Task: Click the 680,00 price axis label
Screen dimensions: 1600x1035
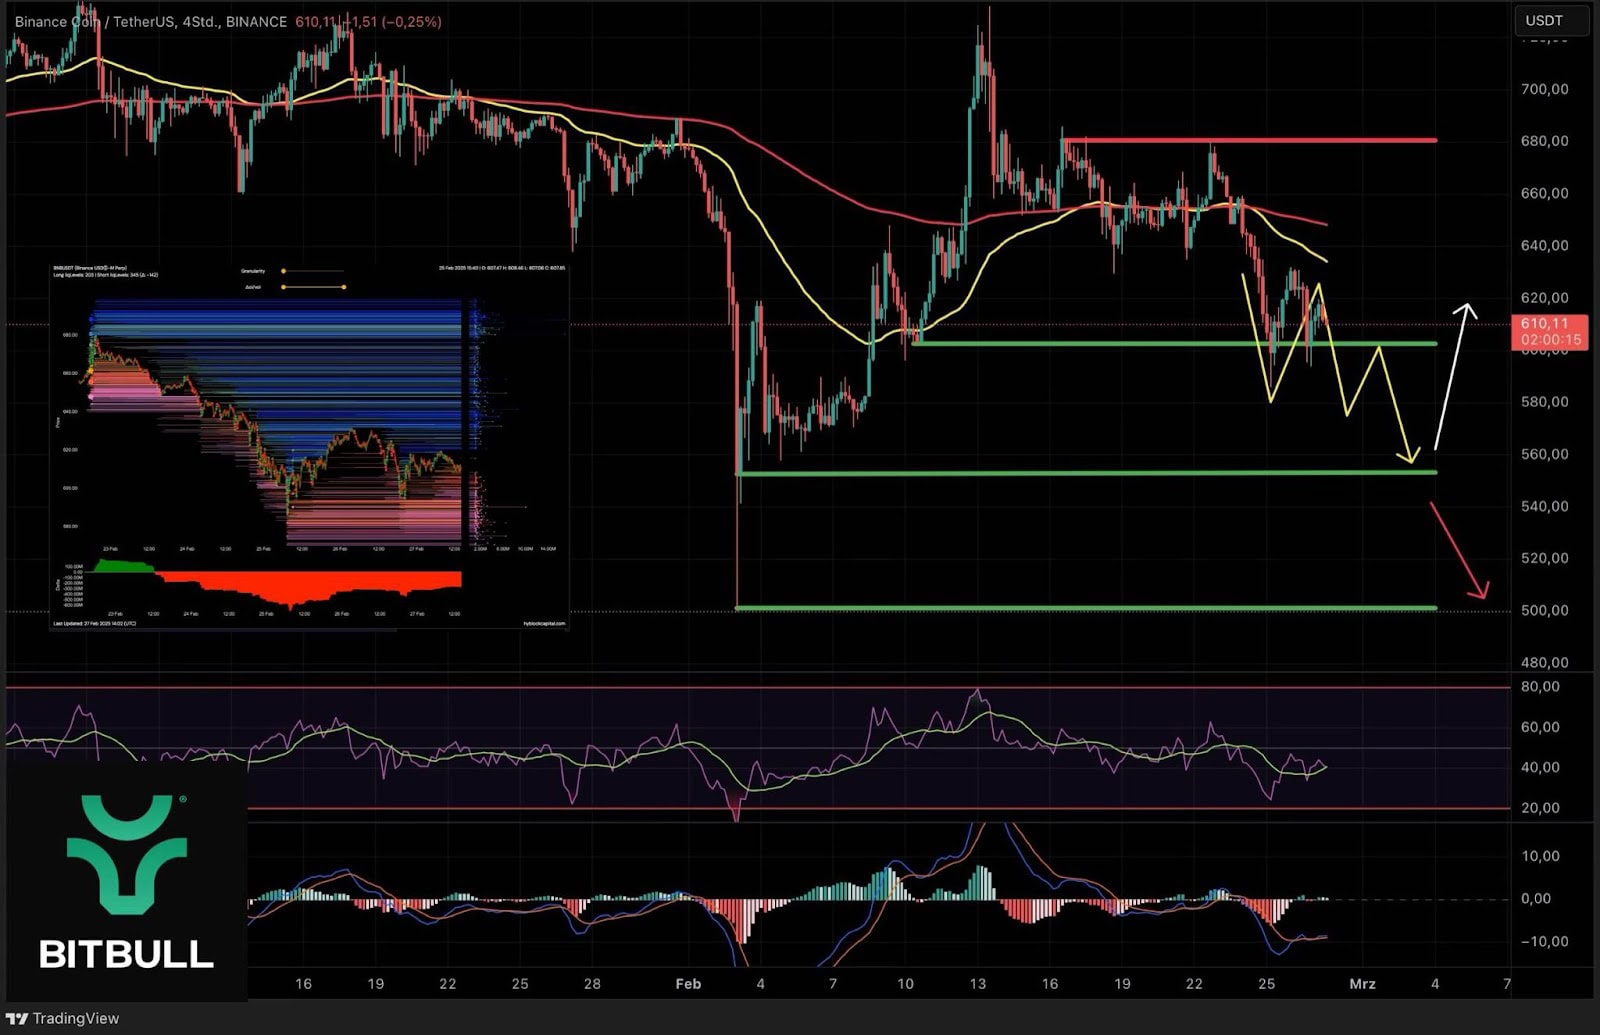Action: 1544,141
